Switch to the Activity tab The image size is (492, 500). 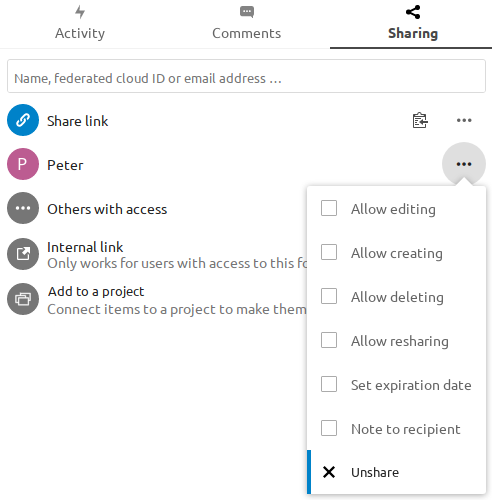tap(80, 24)
